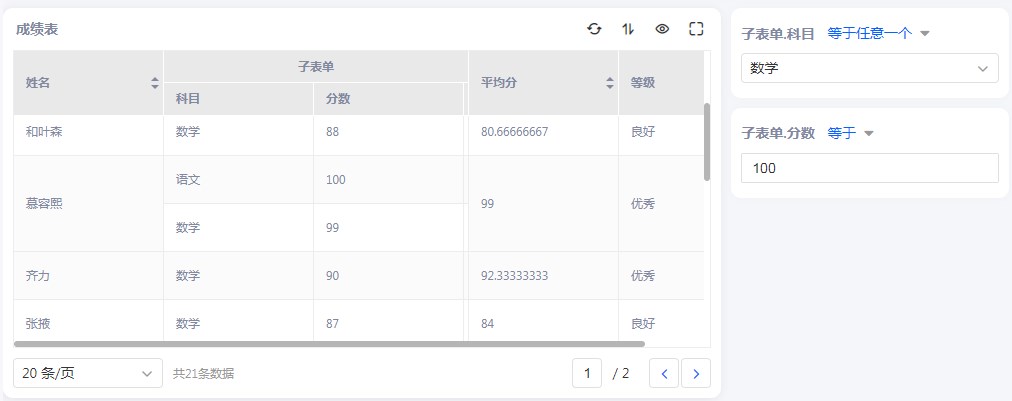Open the 等于 operator dropdown for 分数
Viewport: 1012px width, 401px height.
850,133
